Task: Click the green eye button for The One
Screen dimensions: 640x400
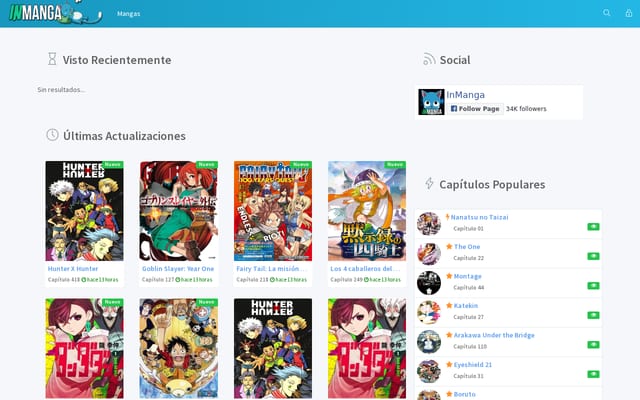Action: [593, 256]
